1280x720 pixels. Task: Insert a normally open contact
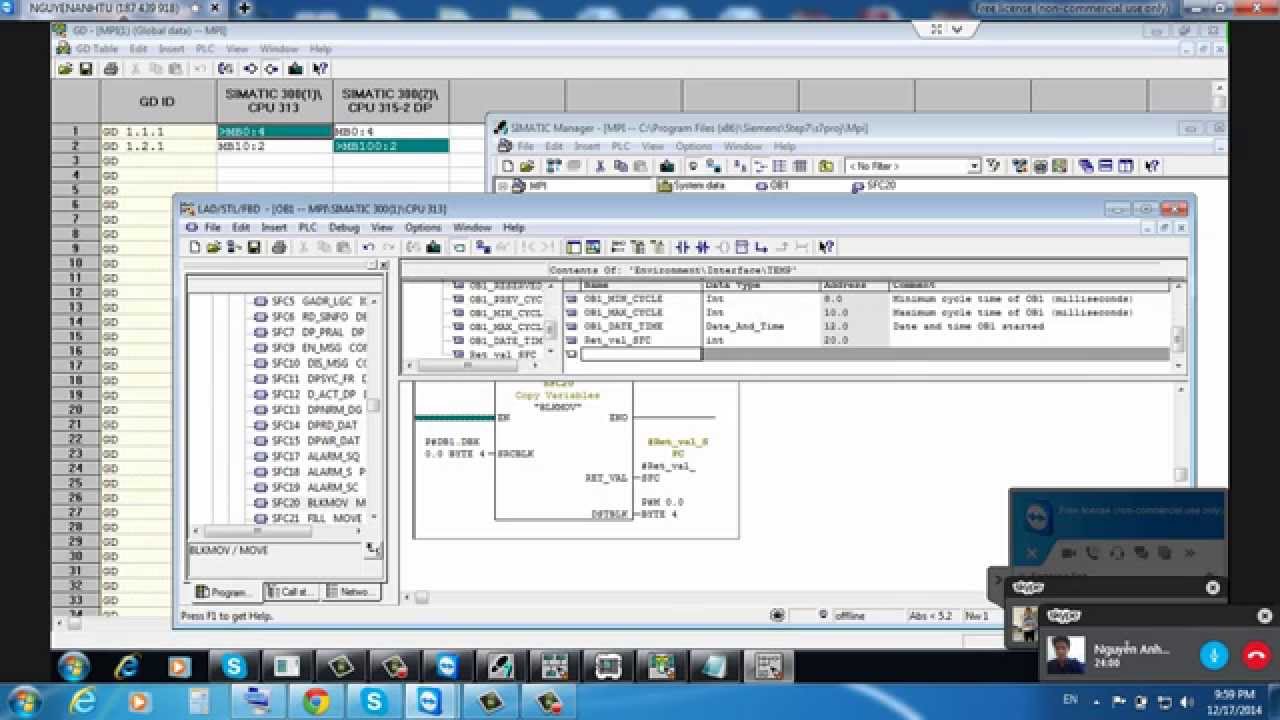click(x=683, y=247)
